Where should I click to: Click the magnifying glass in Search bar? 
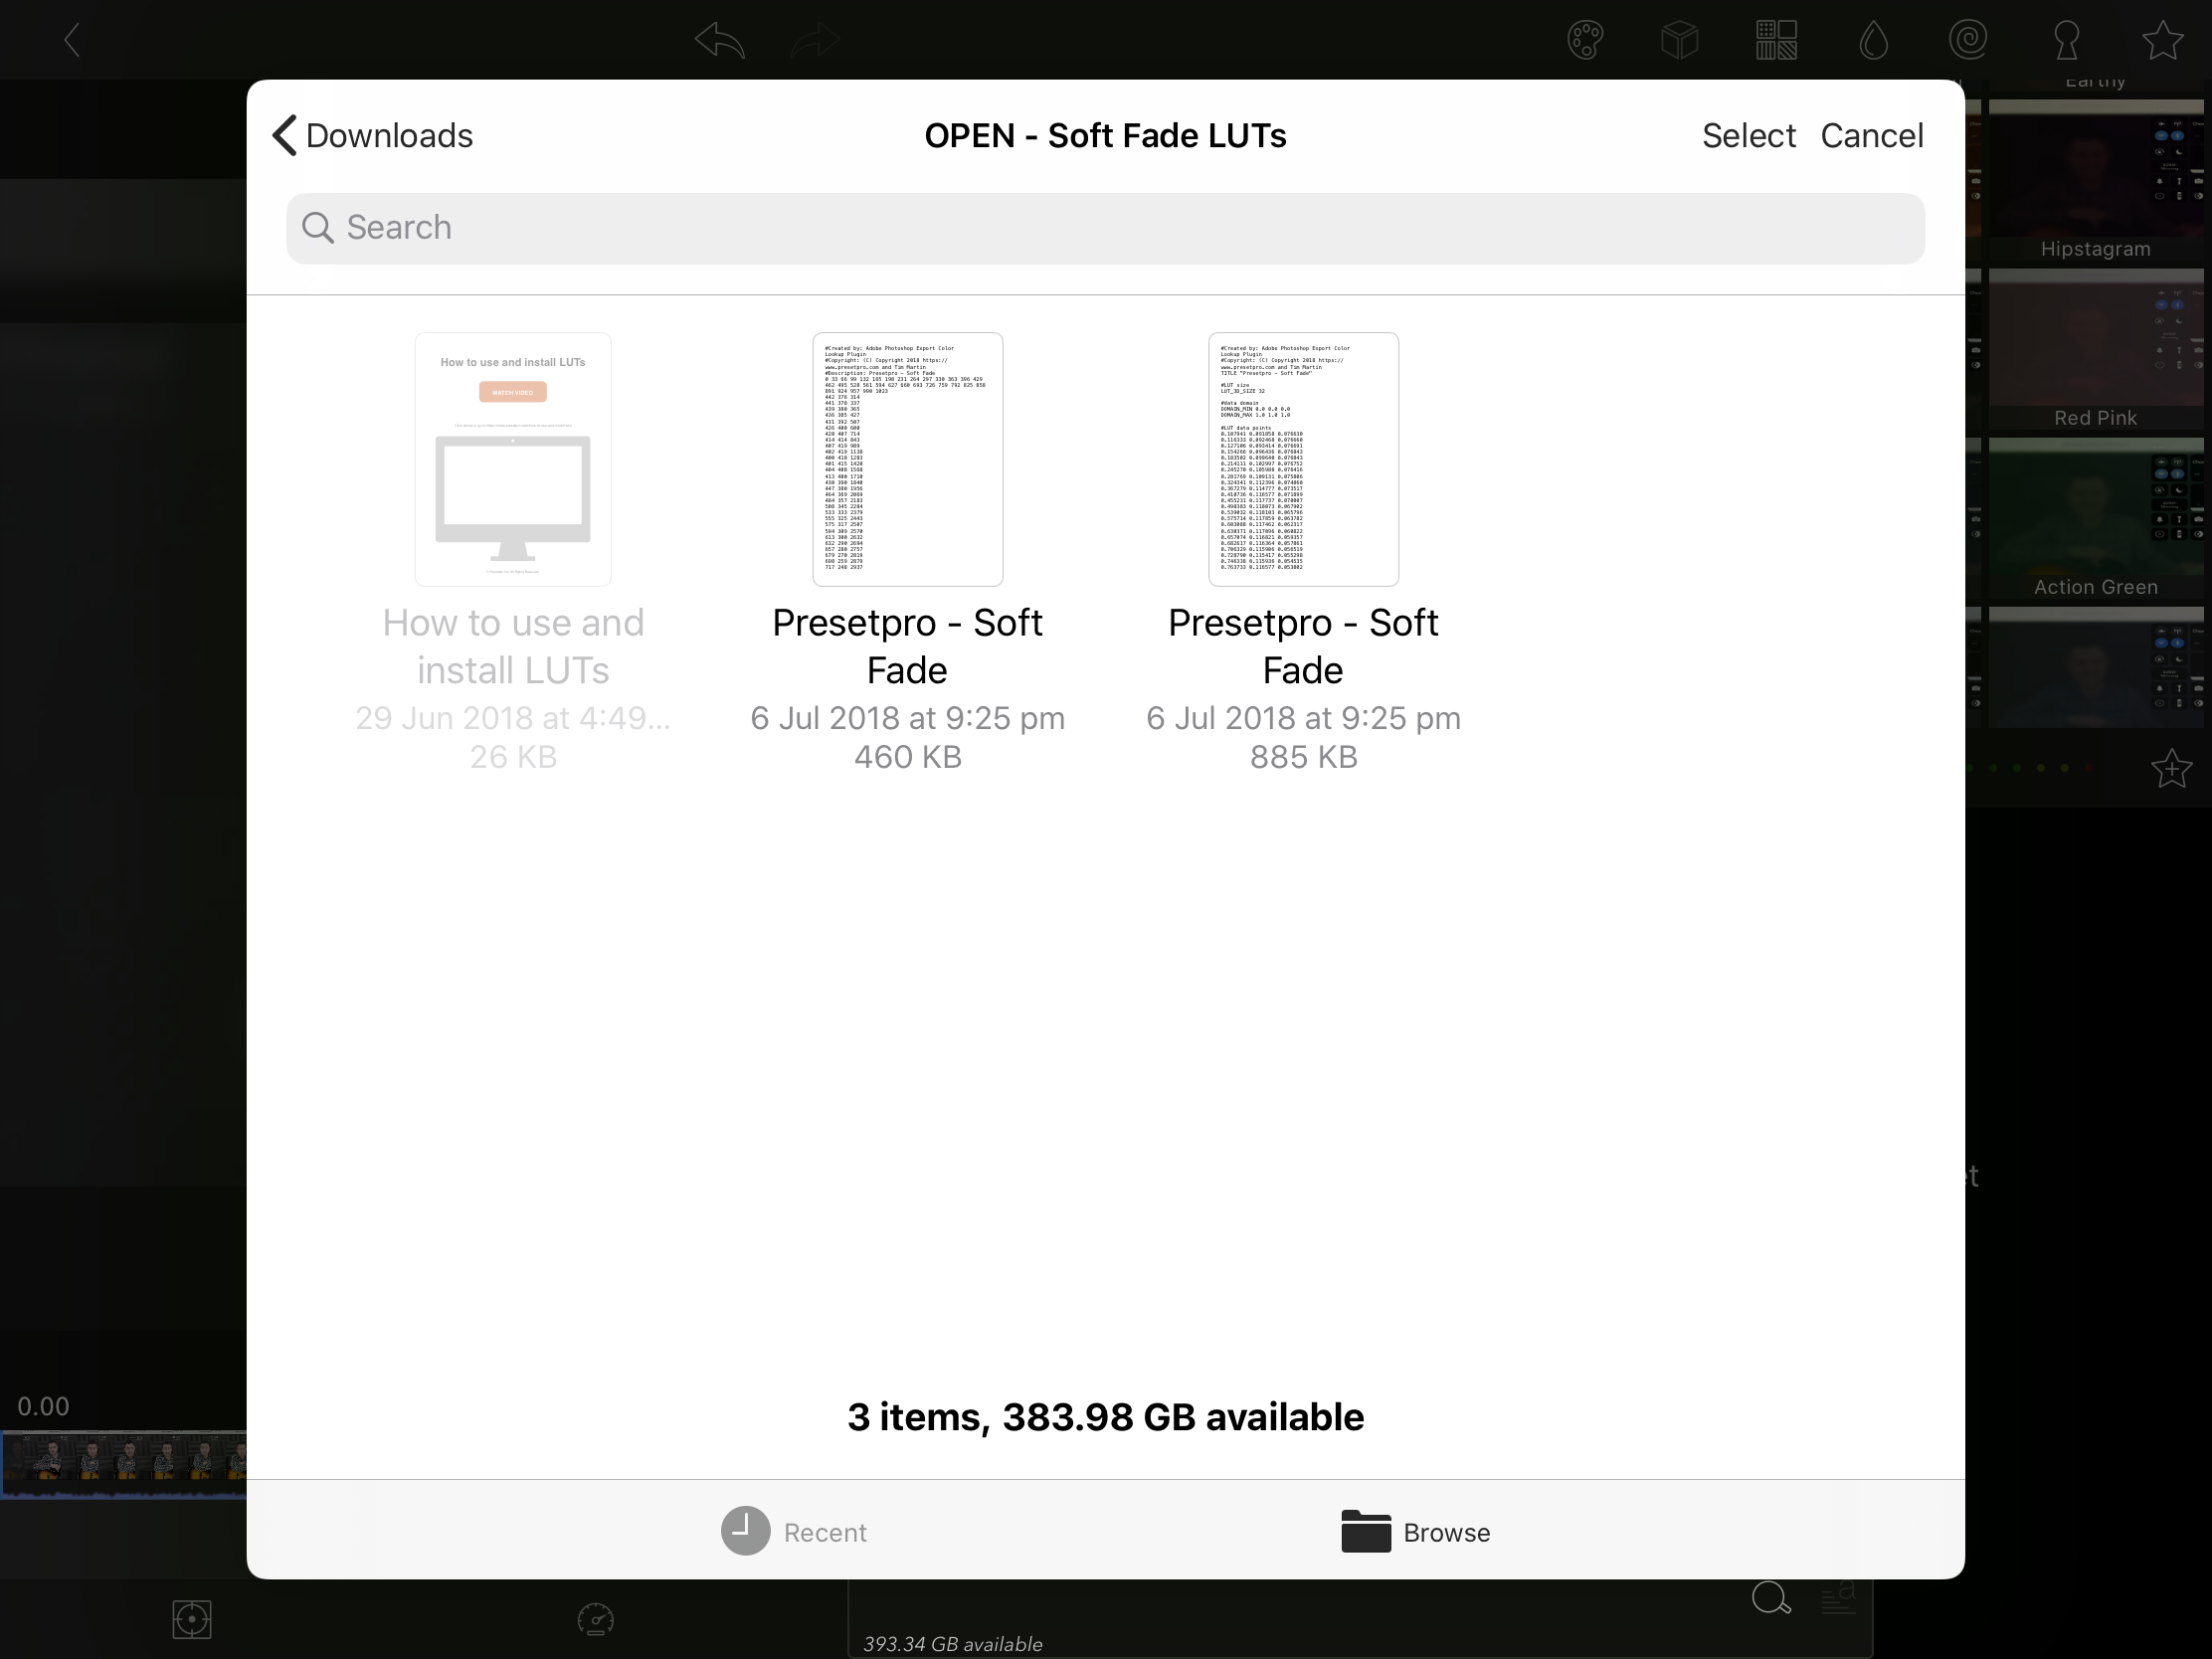(x=318, y=228)
